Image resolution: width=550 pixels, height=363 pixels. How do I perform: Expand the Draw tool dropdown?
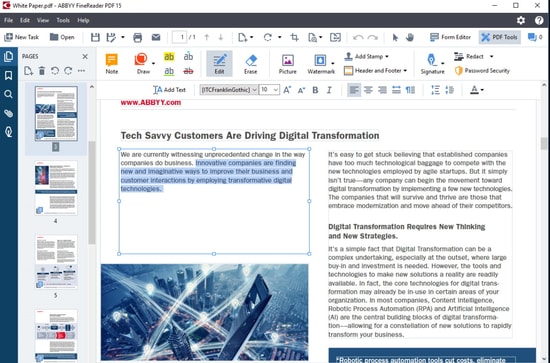click(x=153, y=63)
